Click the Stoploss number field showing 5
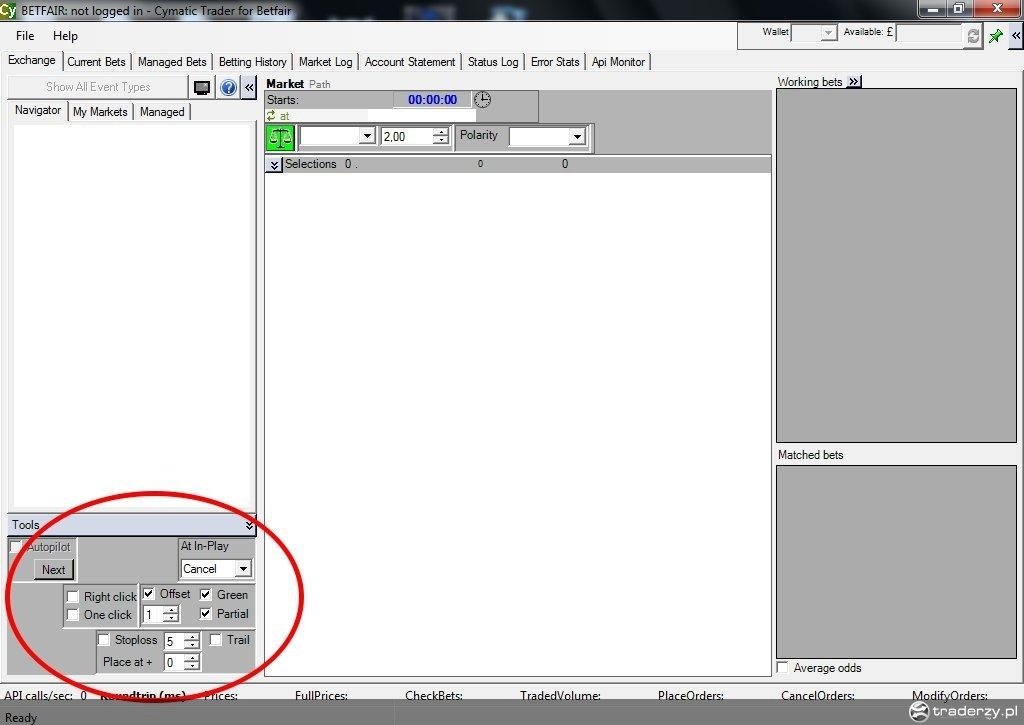Viewport: 1024px width, 725px height. coord(174,641)
